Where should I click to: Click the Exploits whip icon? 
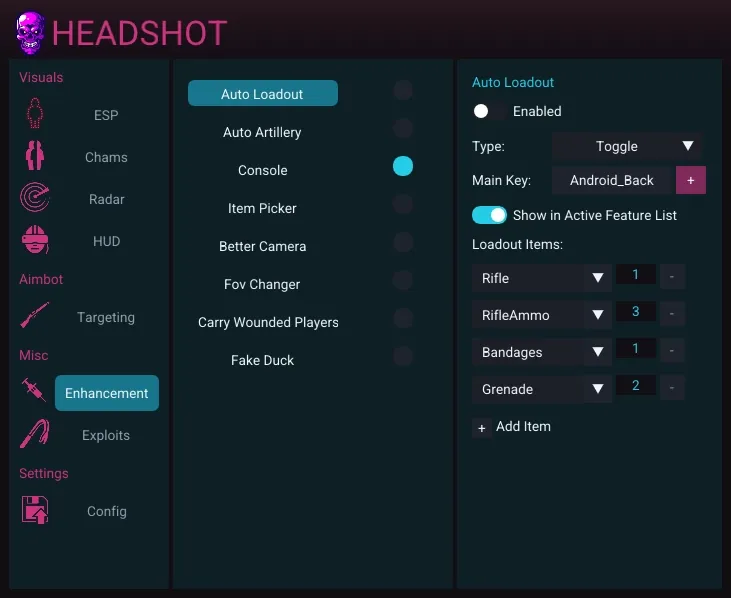click(36, 435)
